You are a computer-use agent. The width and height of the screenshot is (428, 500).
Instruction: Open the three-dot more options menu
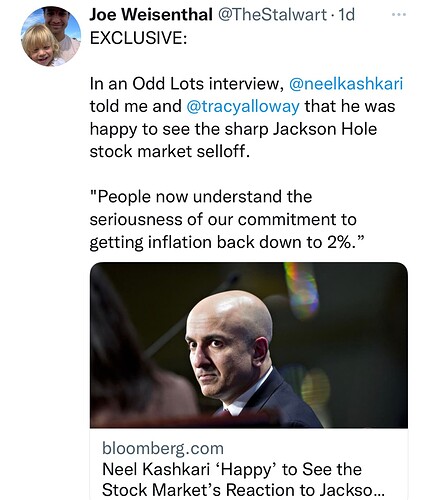pyautogui.click(x=399, y=14)
